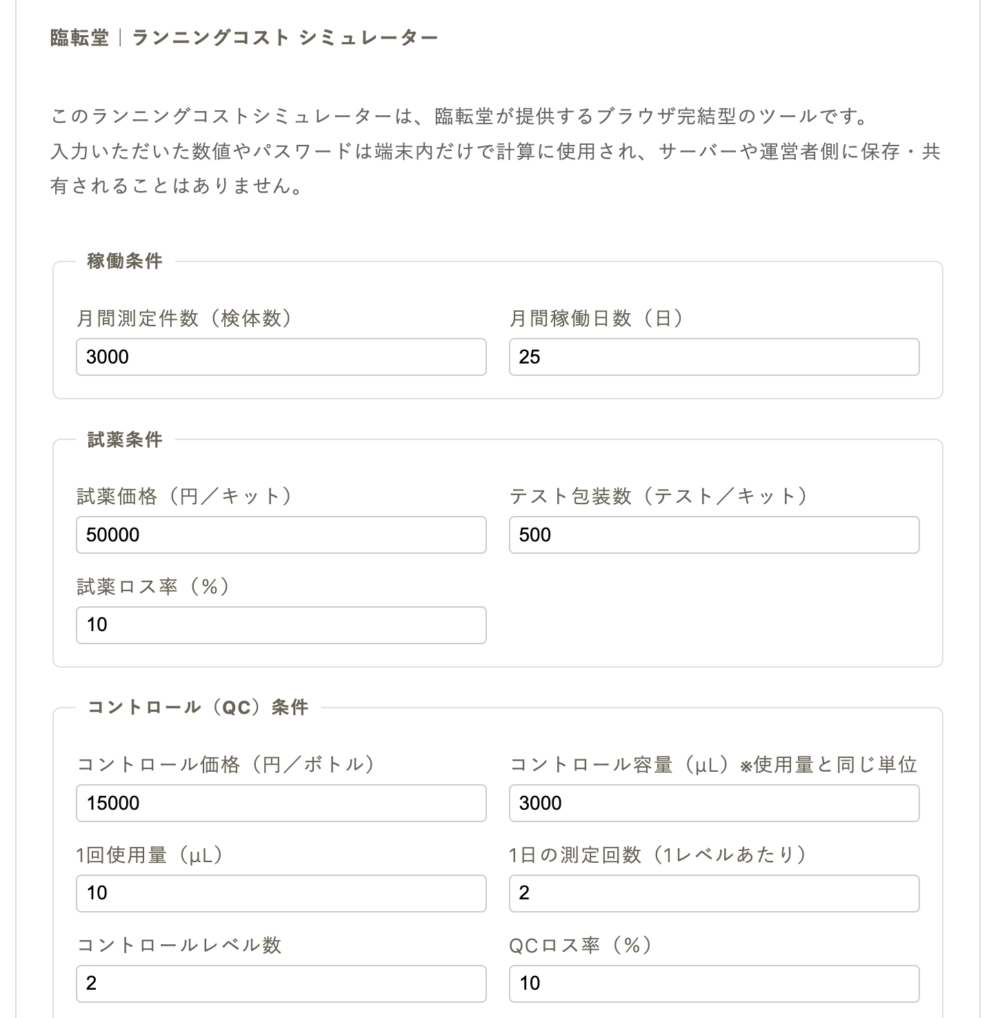The height and width of the screenshot is (1018, 1000).
Task: Click the コントロールレベル数 field showing 2
Action: [280, 983]
